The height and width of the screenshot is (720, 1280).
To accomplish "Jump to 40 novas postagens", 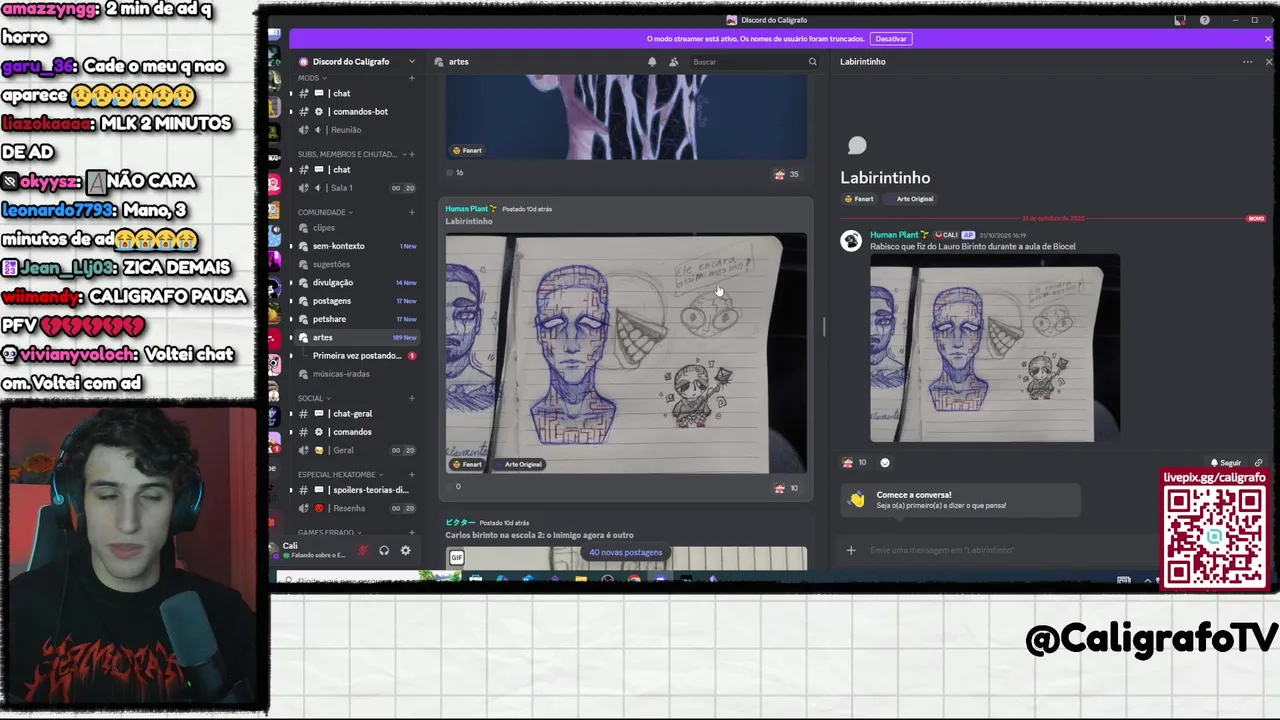I will pos(625,552).
